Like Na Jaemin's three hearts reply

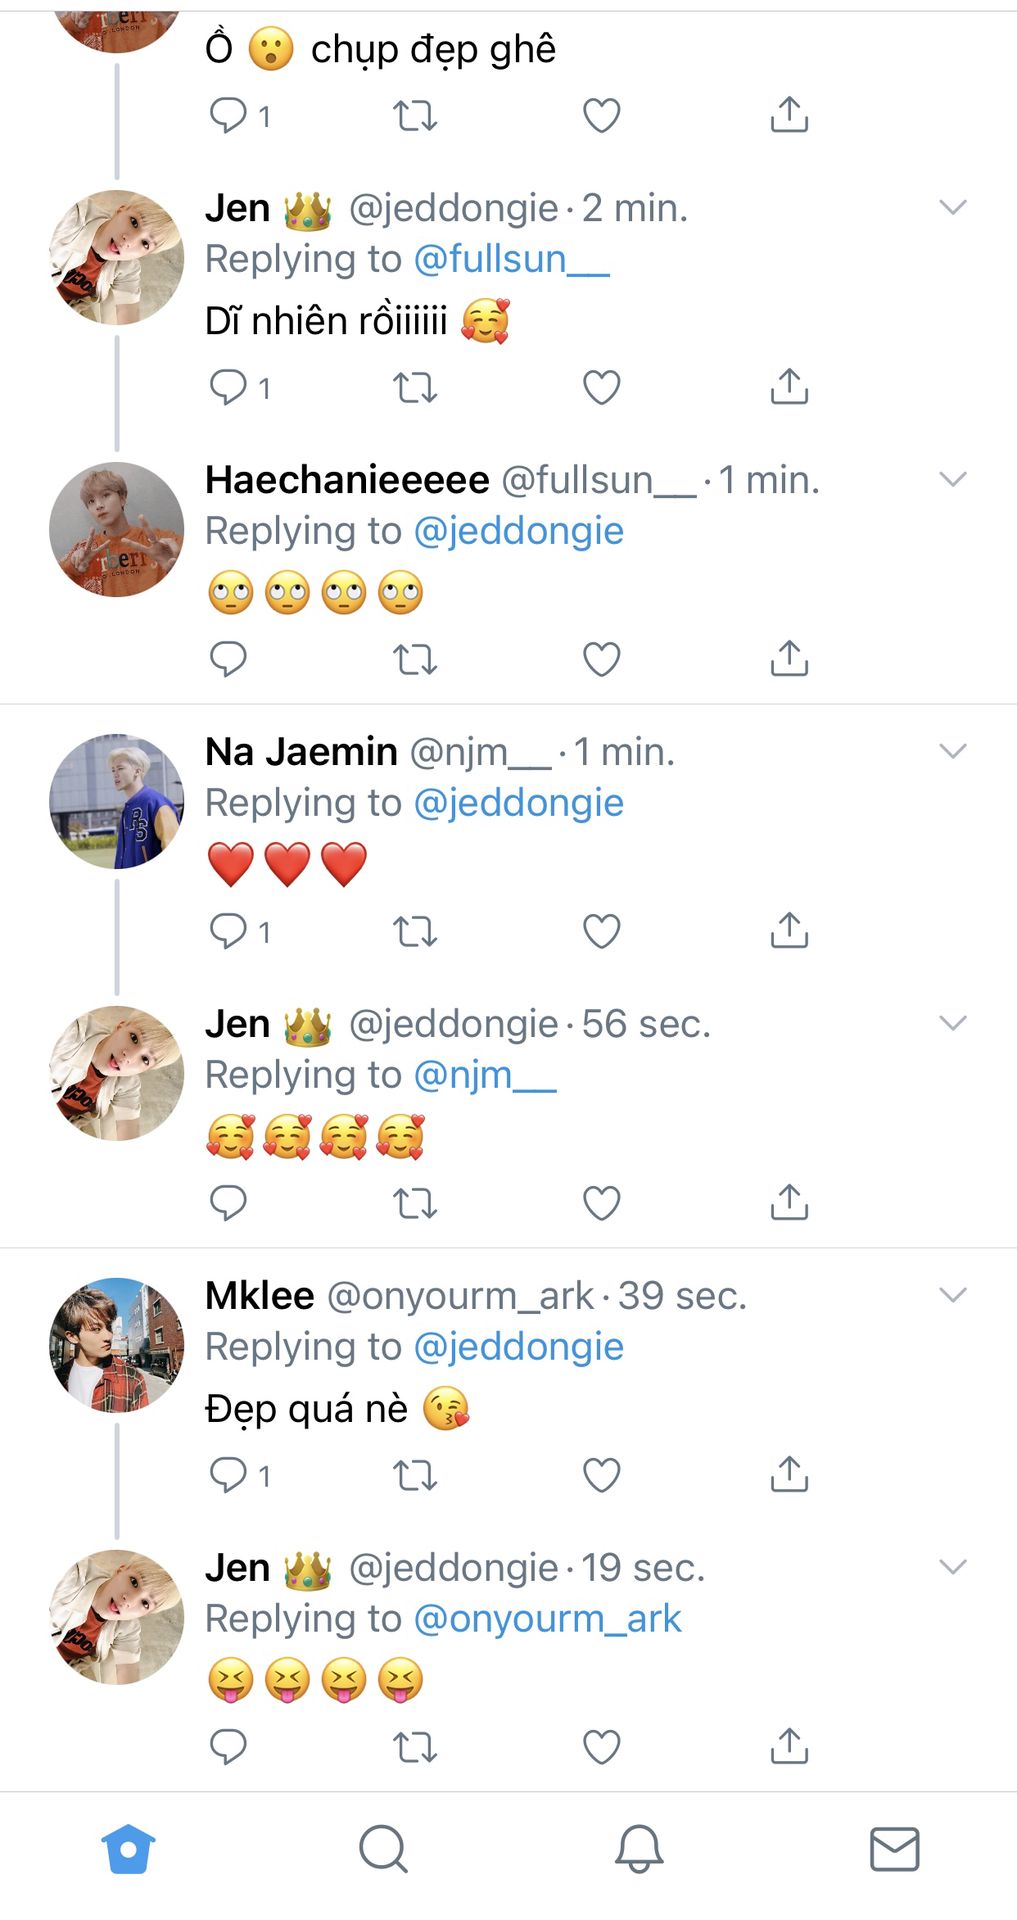coord(601,931)
